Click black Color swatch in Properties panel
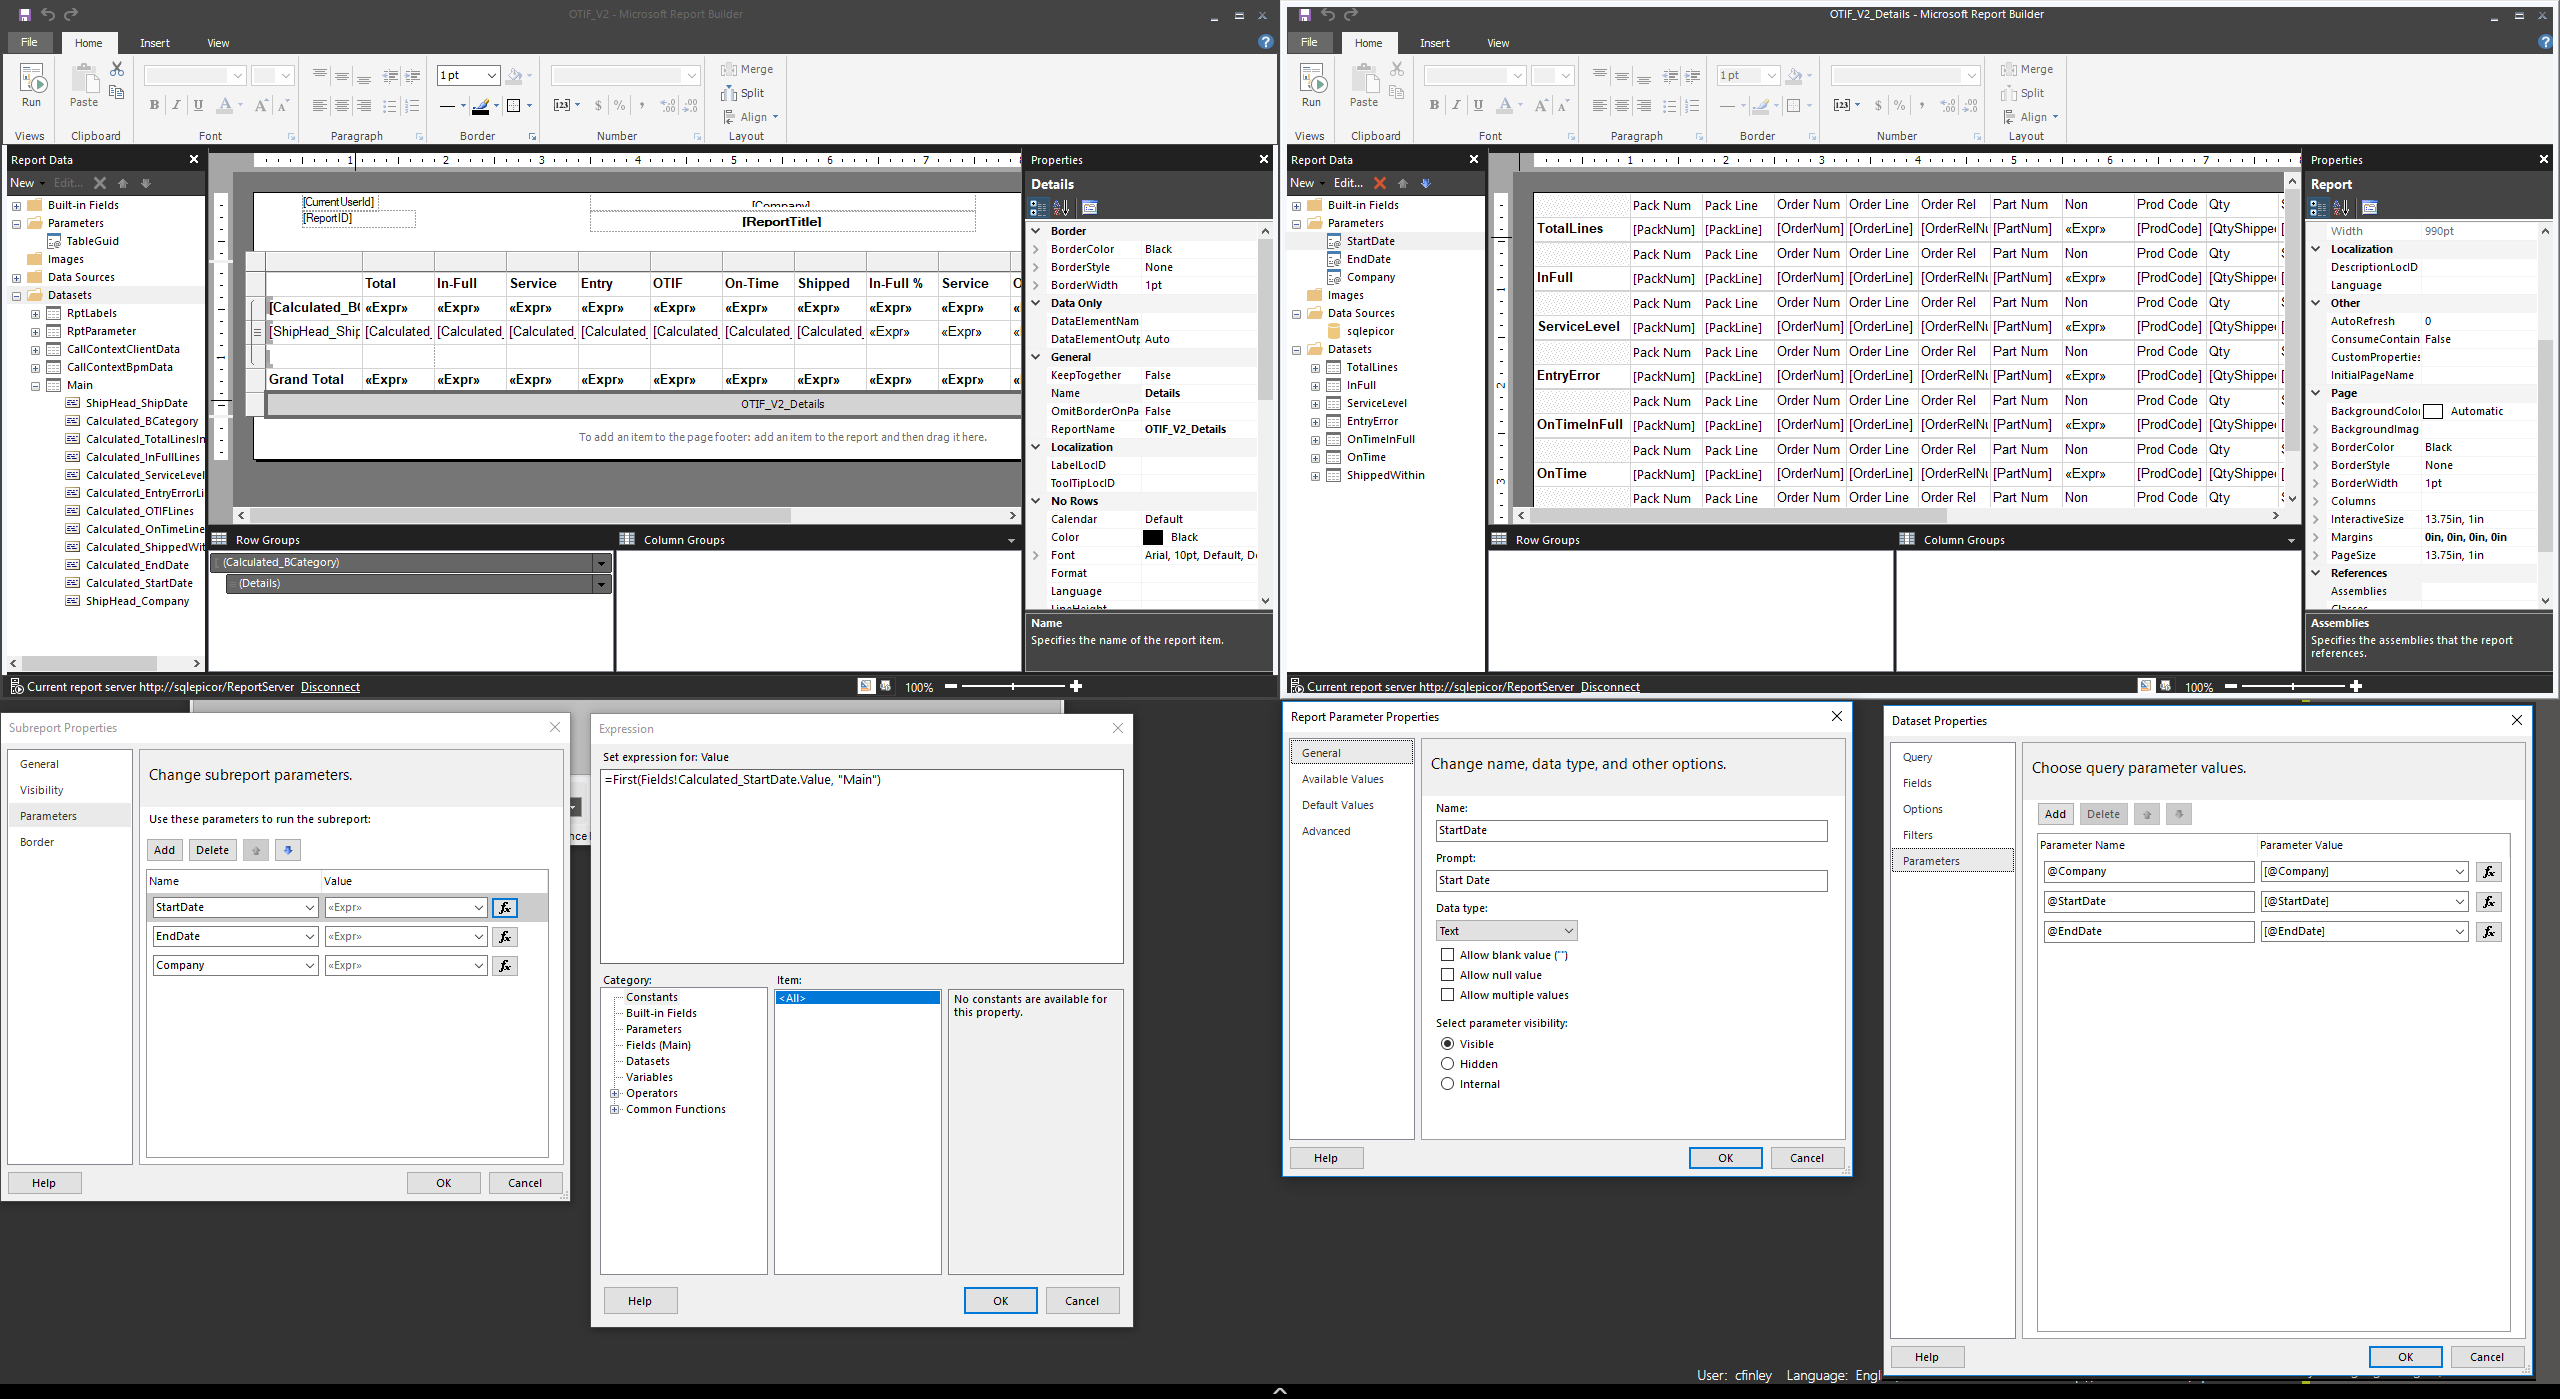Viewport: 2560px width, 1399px height. pyautogui.click(x=1153, y=538)
